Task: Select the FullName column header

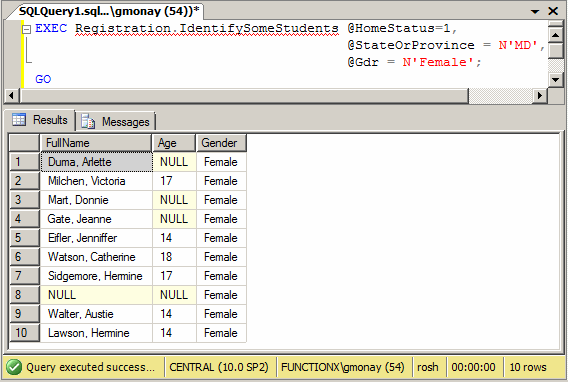Action: pos(96,143)
